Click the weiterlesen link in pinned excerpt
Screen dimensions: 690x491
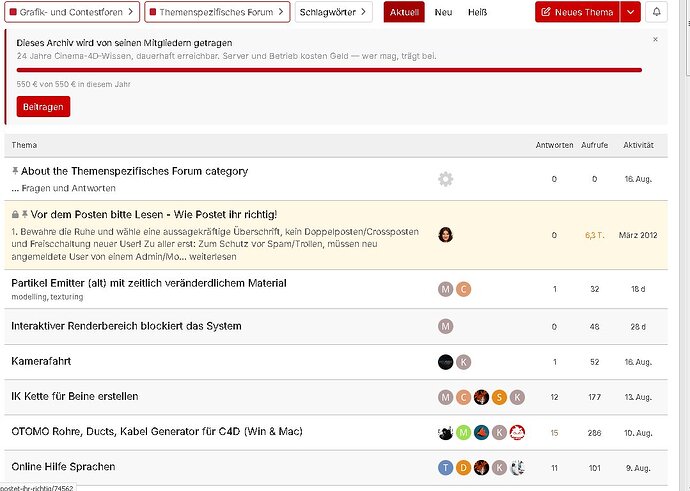pos(213,256)
